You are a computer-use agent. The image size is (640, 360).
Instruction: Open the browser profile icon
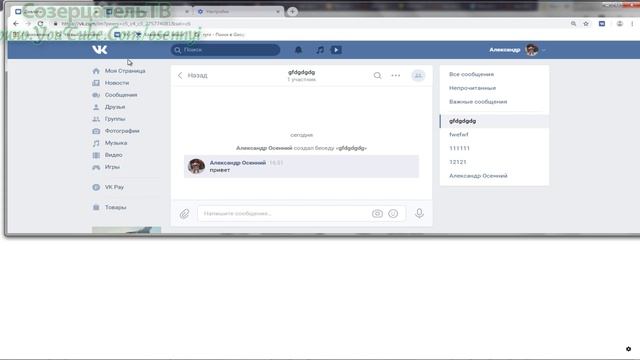click(620, 24)
